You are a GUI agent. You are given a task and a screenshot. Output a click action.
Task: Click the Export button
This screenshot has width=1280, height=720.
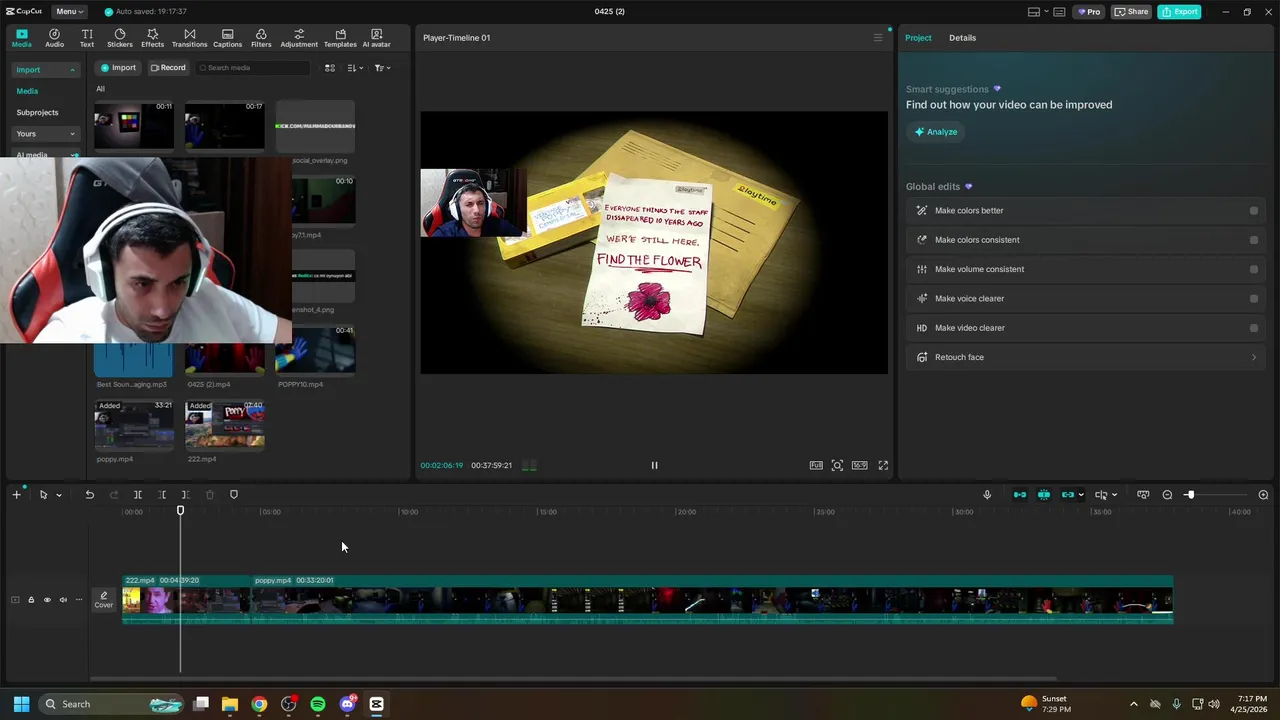tap(1179, 12)
